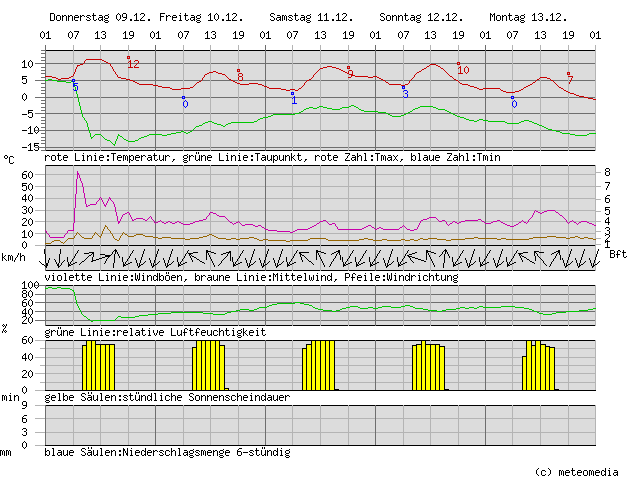Viewport: 631px width, 480px height.
Task: Click the stündliche Sonnenscheindauer legend caption
Action: click(x=167, y=397)
